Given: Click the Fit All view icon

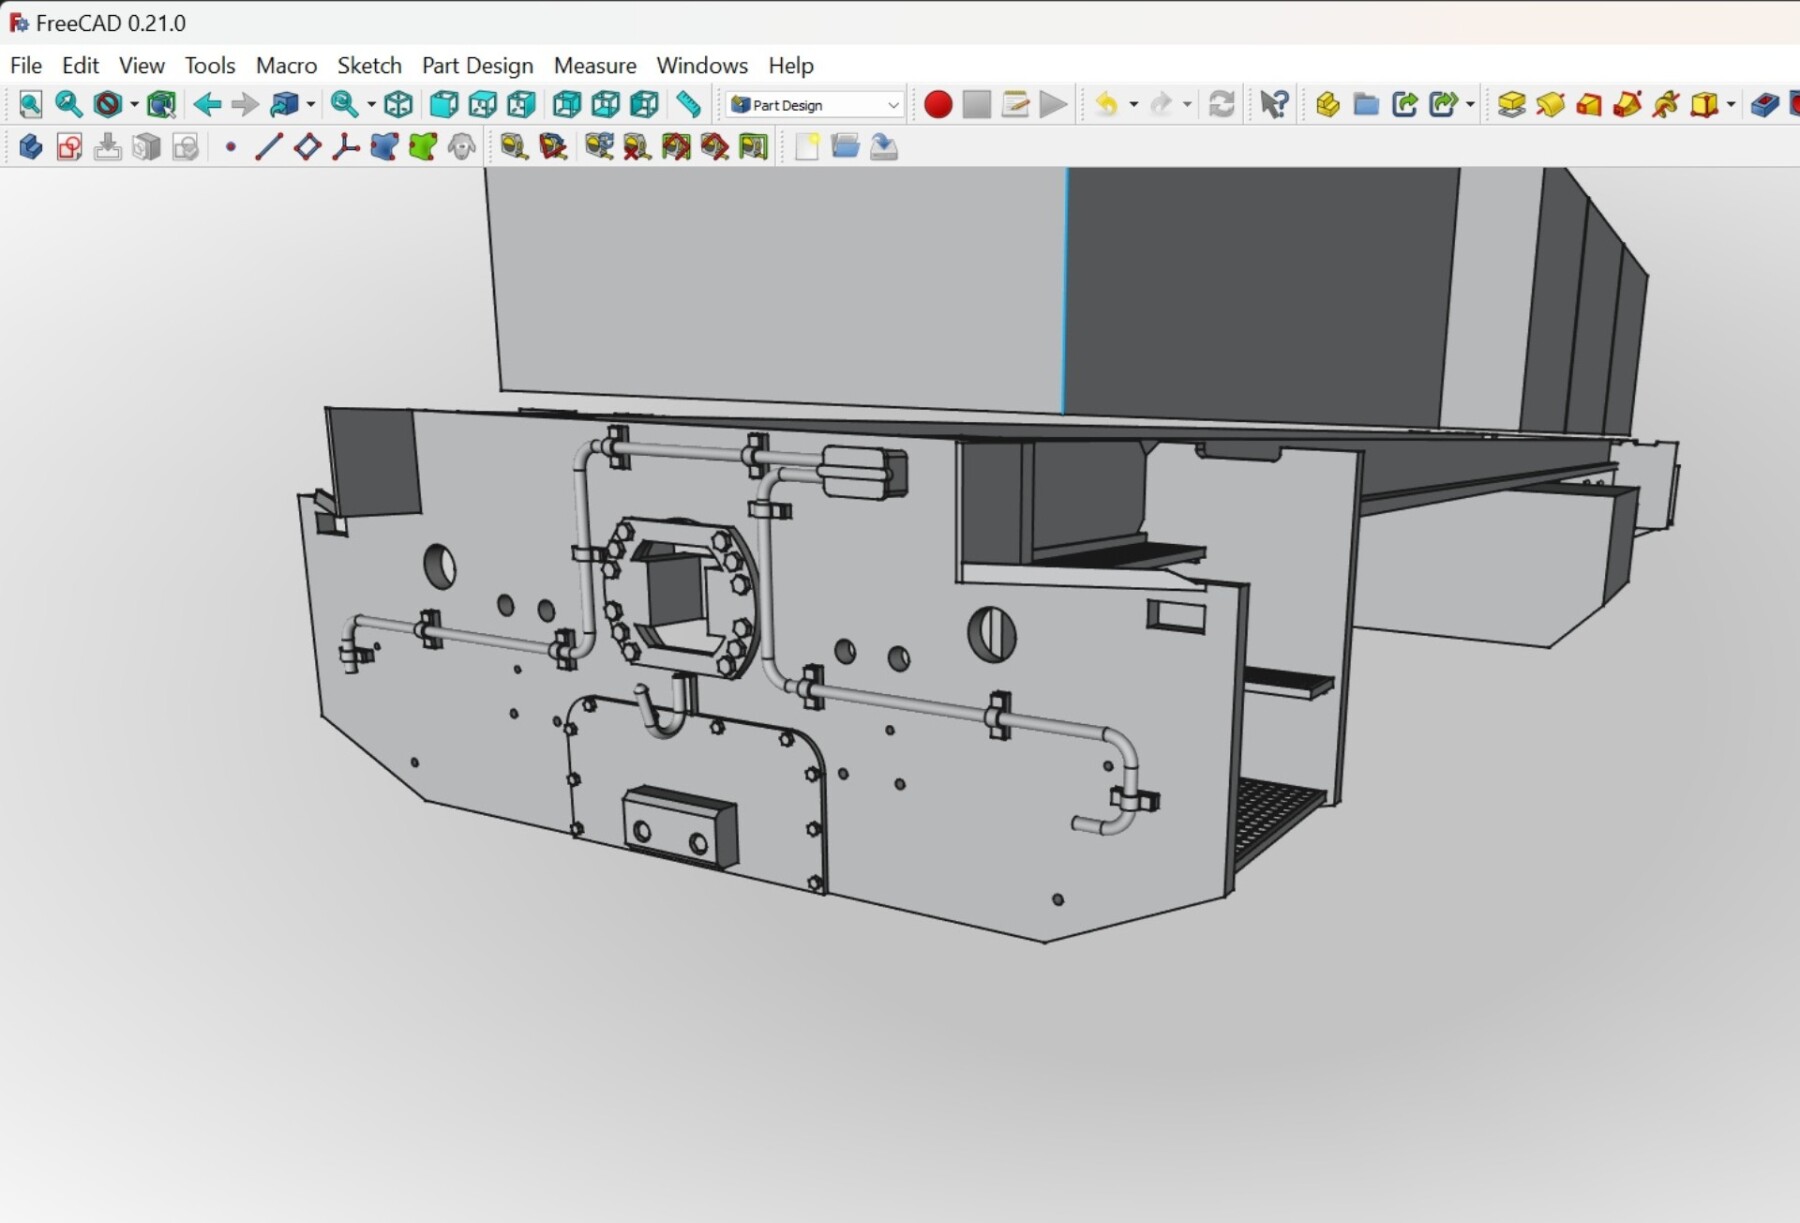Looking at the screenshot, I should (x=31, y=104).
